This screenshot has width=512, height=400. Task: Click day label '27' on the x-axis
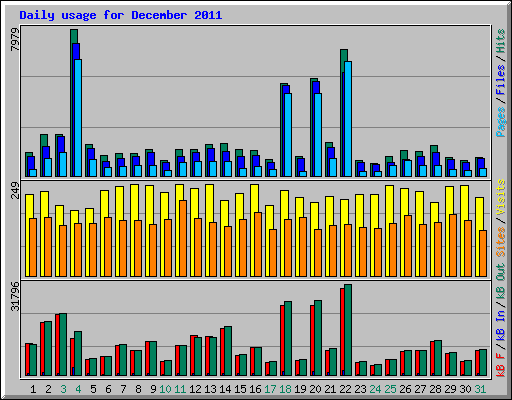(420, 389)
